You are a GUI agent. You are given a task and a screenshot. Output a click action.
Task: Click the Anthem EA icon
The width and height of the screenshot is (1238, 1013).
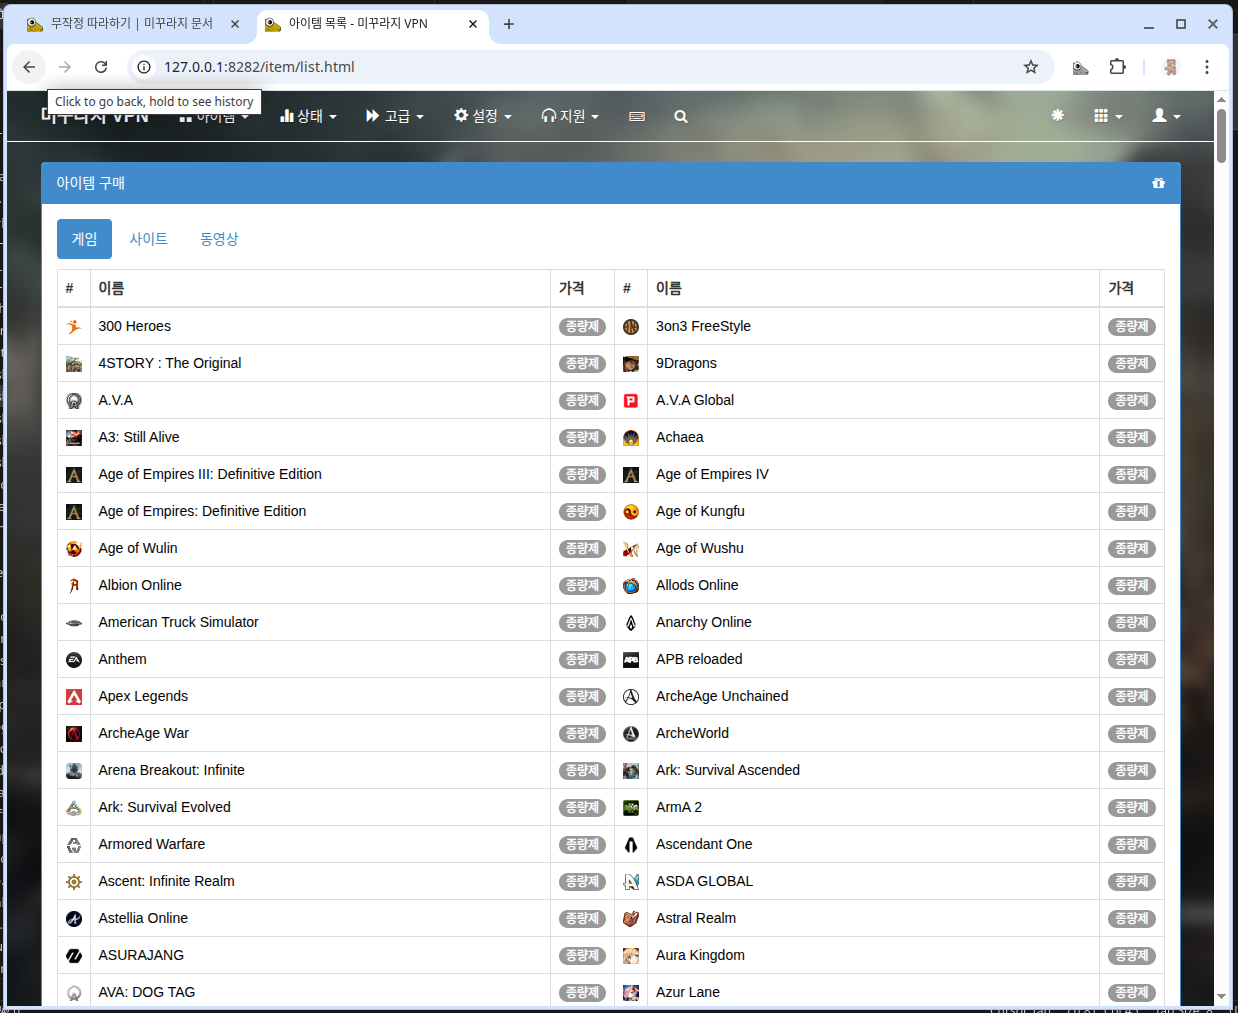point(74,660)
